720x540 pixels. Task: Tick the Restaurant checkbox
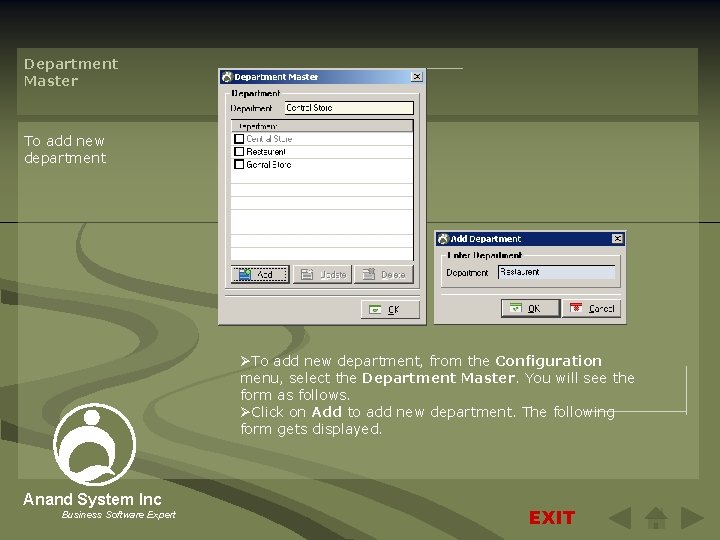(x=239, y=151)
